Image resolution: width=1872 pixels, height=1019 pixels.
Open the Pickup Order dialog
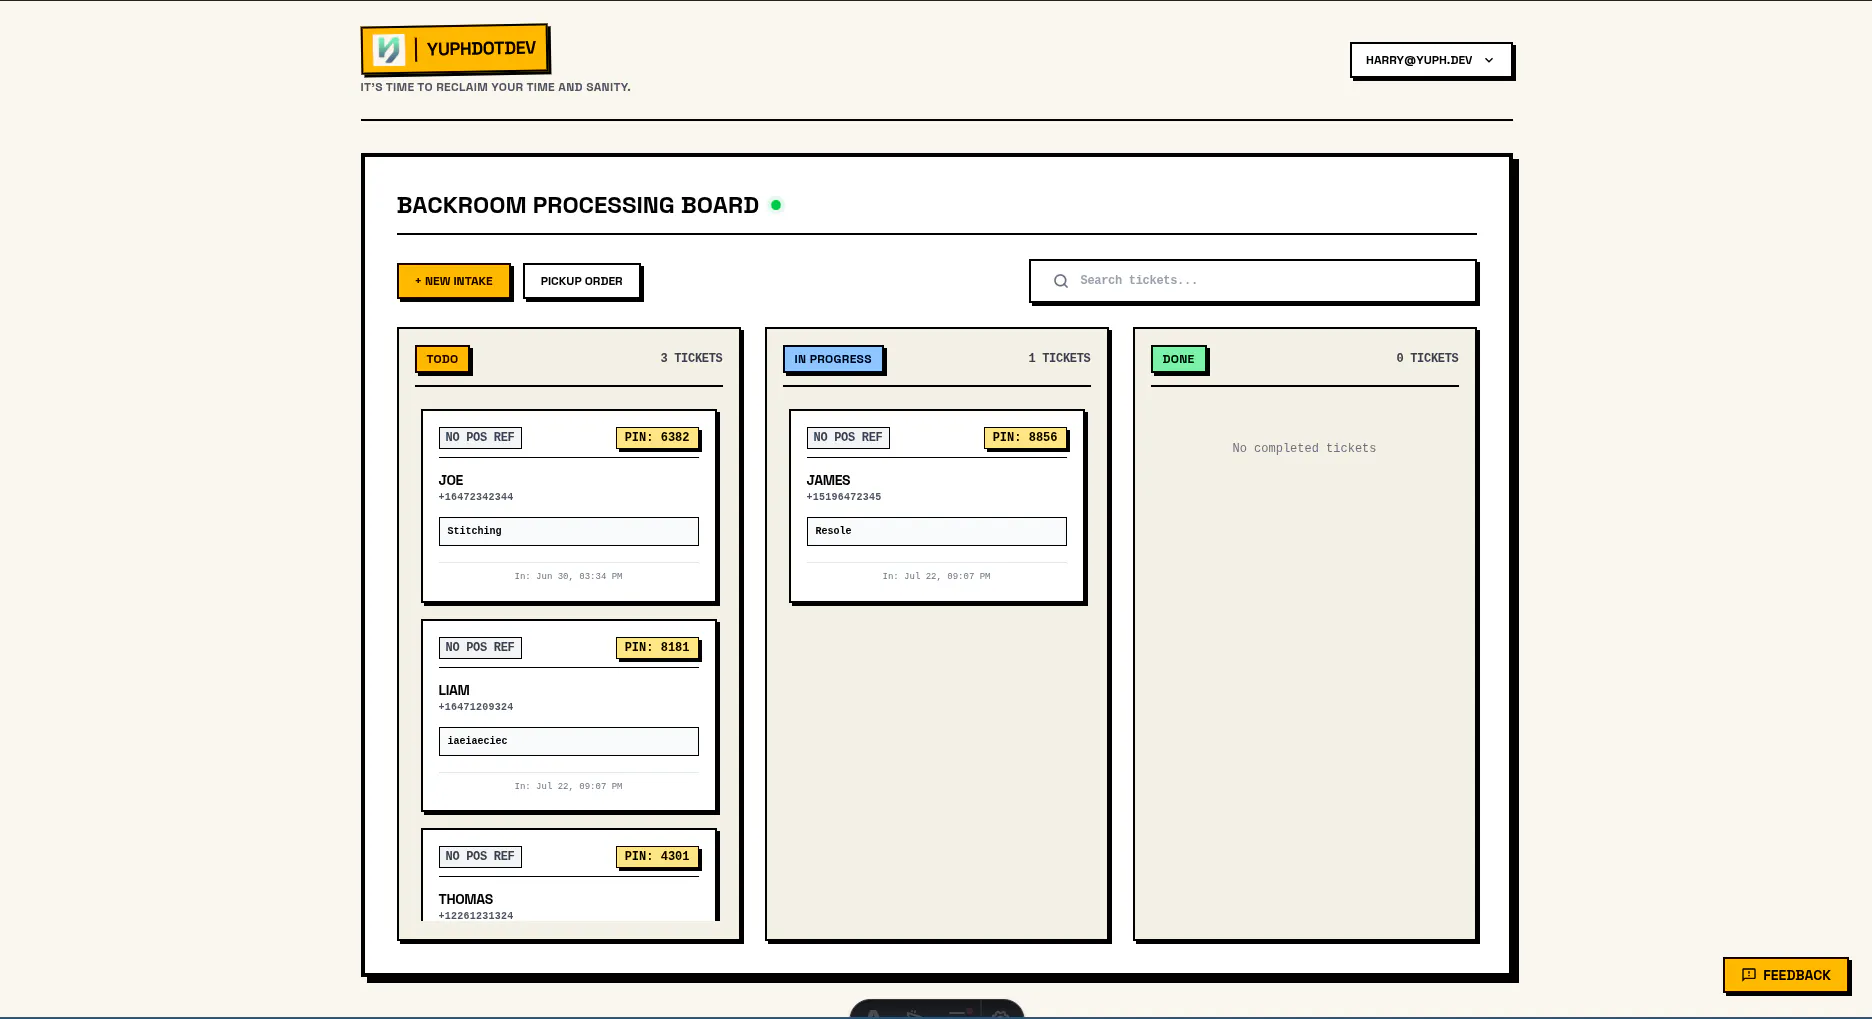tap(582, 281)
